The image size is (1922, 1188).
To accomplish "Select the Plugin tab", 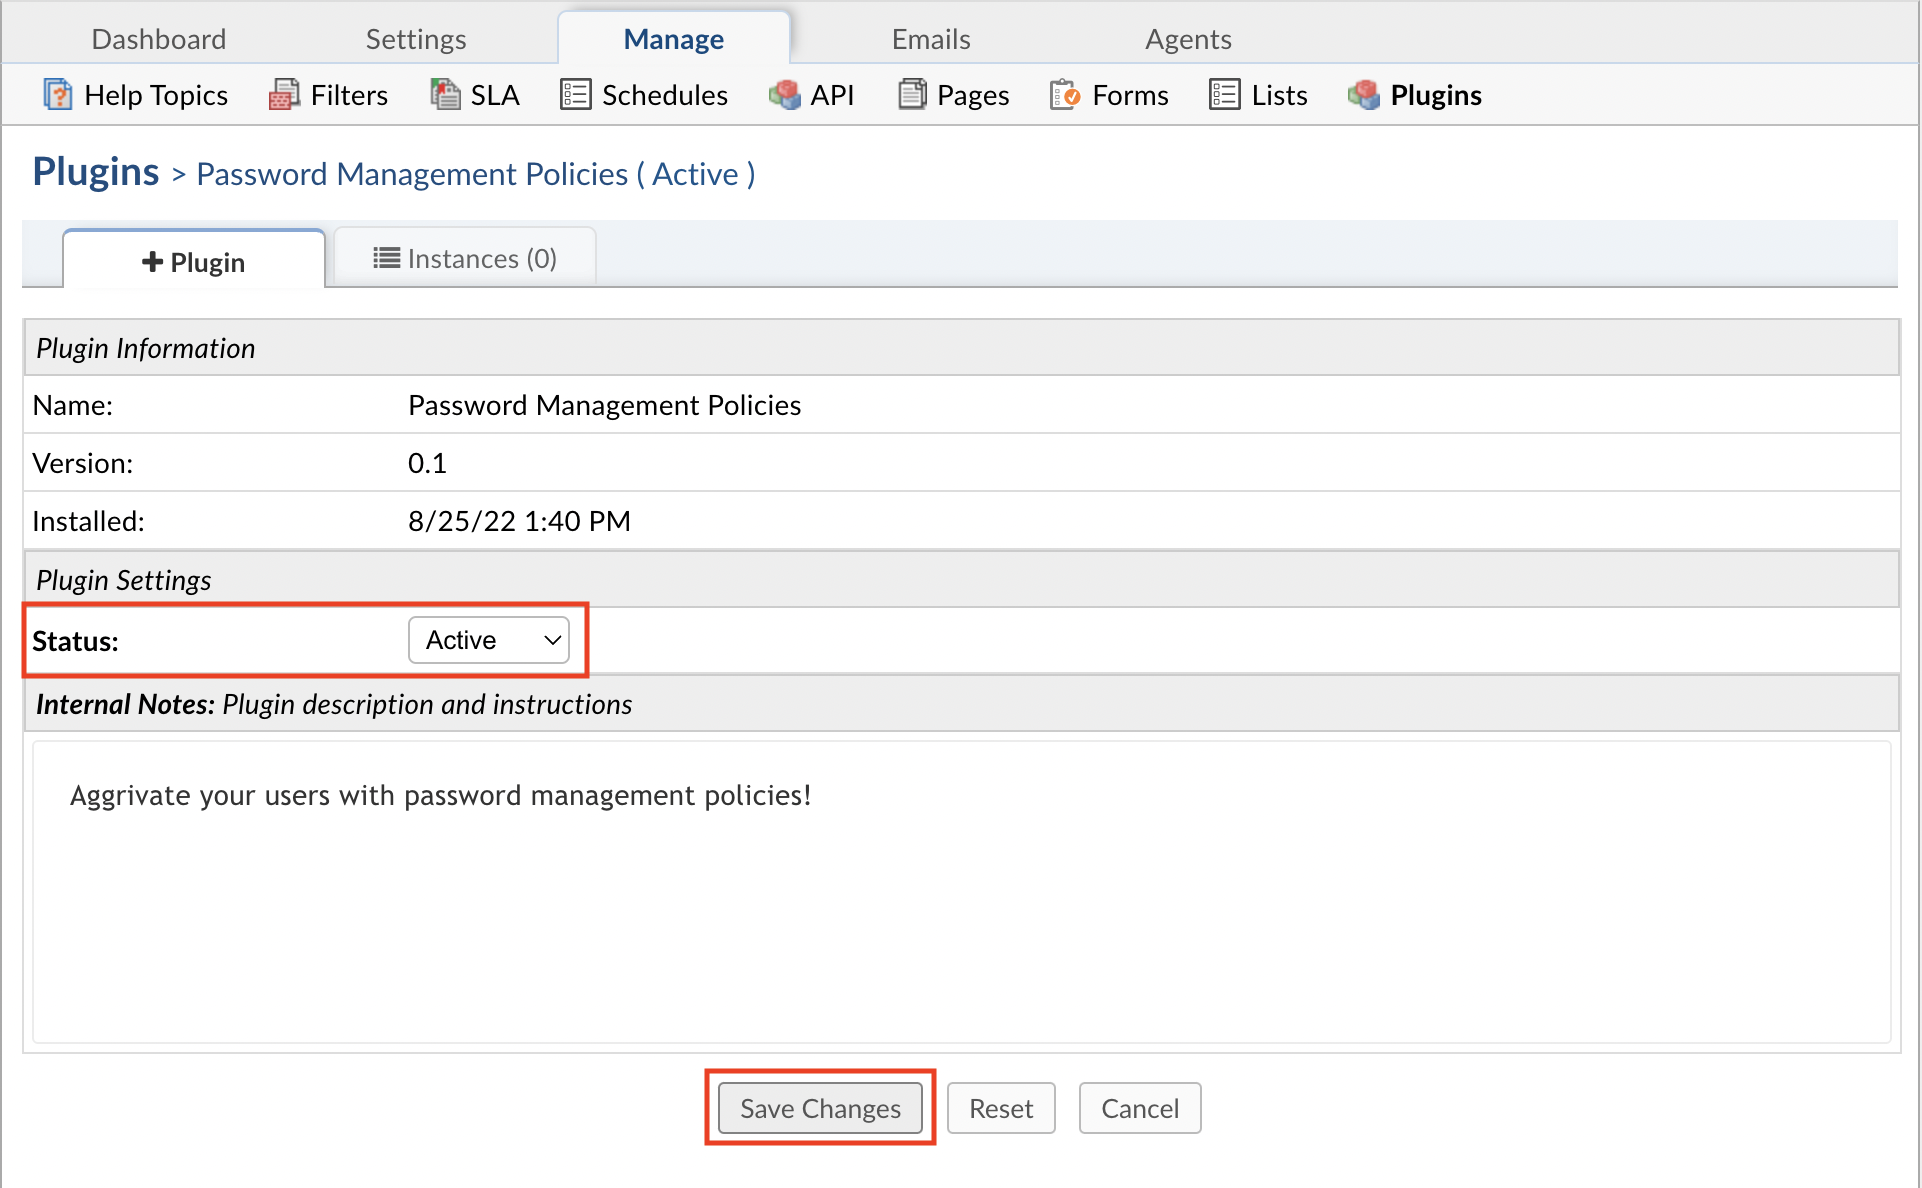I will click(193, 261).
